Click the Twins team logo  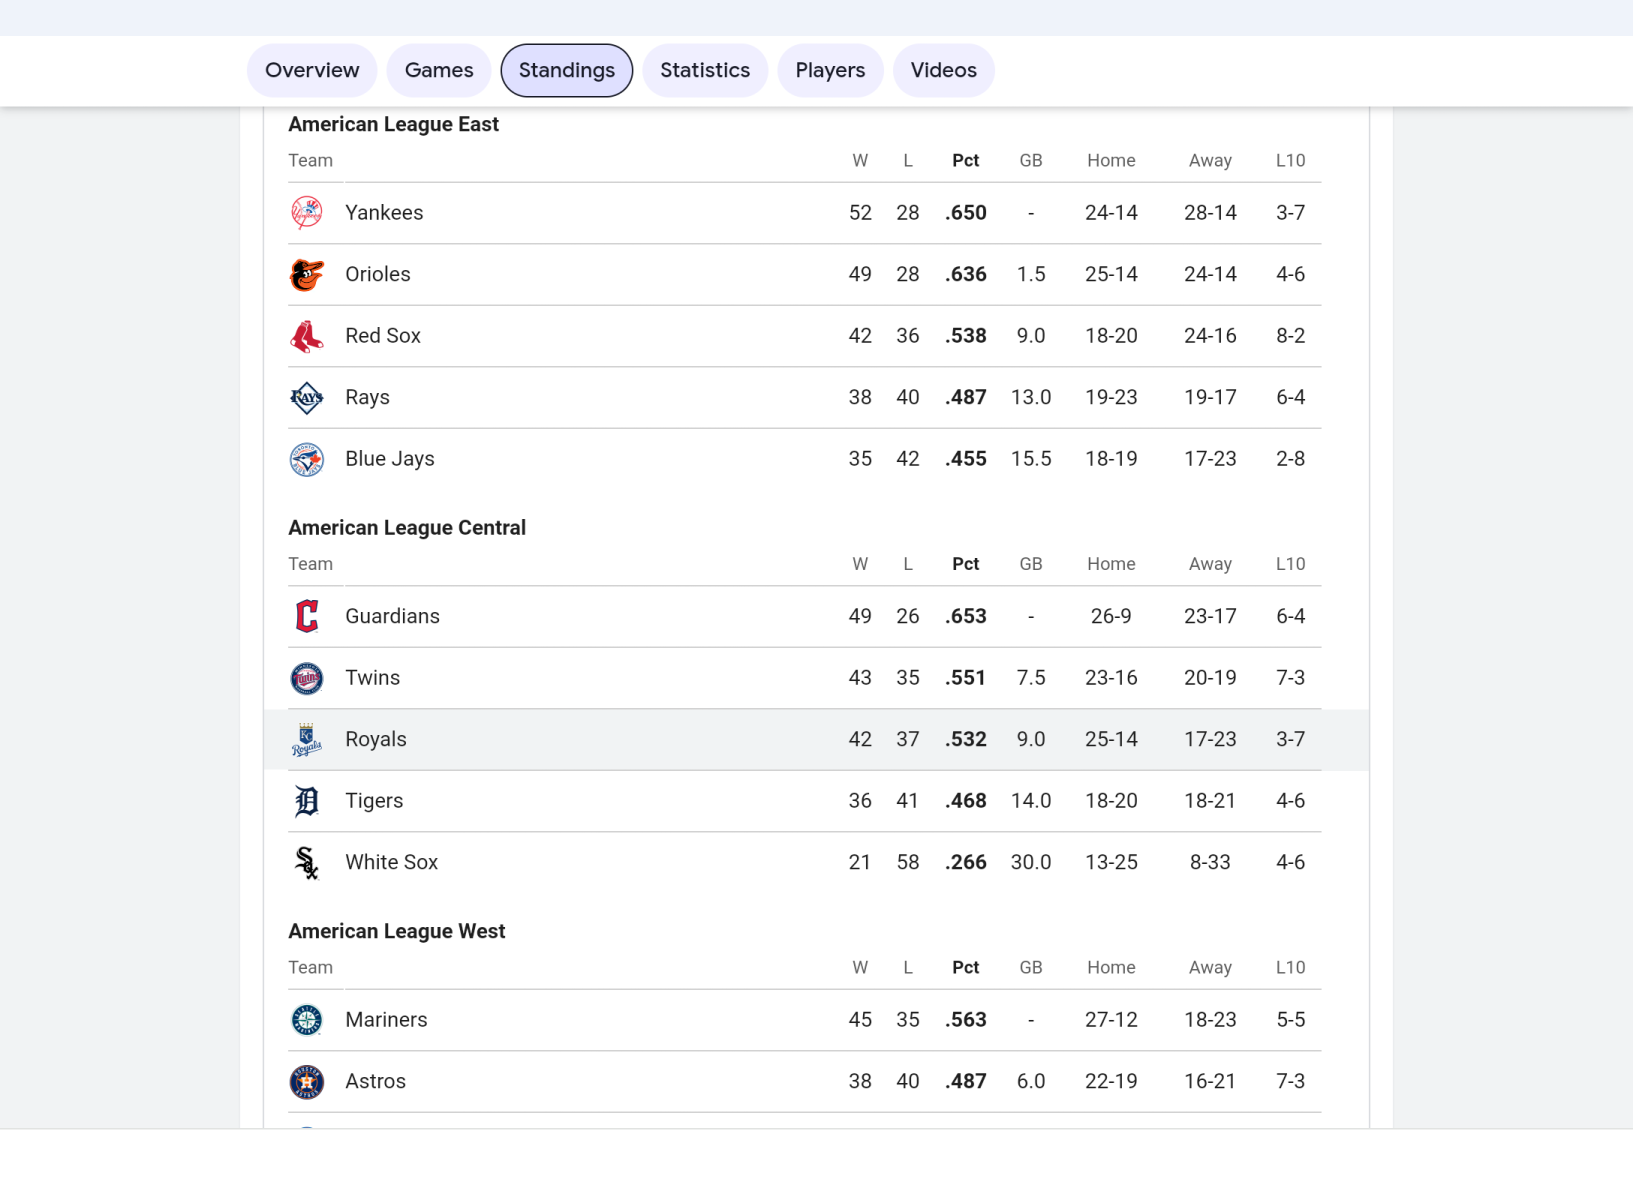click(307, 679)
